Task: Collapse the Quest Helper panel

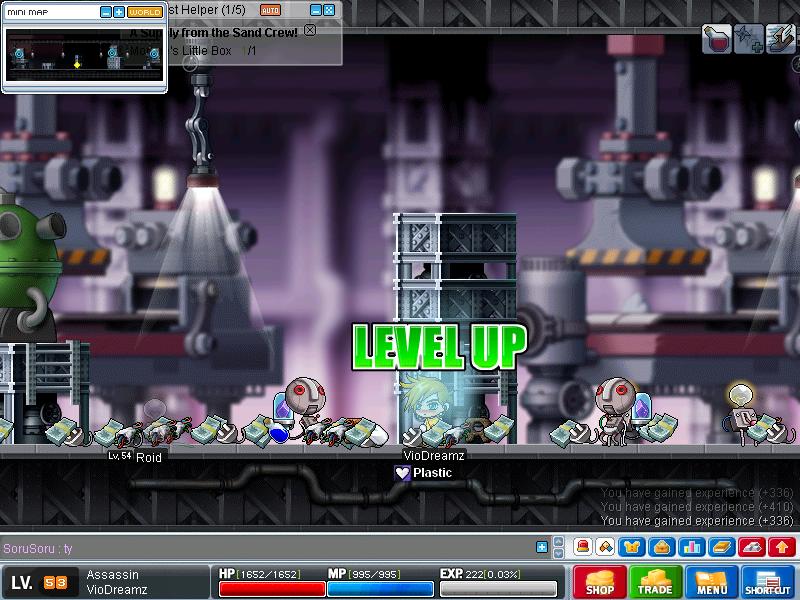Action: 315,10
